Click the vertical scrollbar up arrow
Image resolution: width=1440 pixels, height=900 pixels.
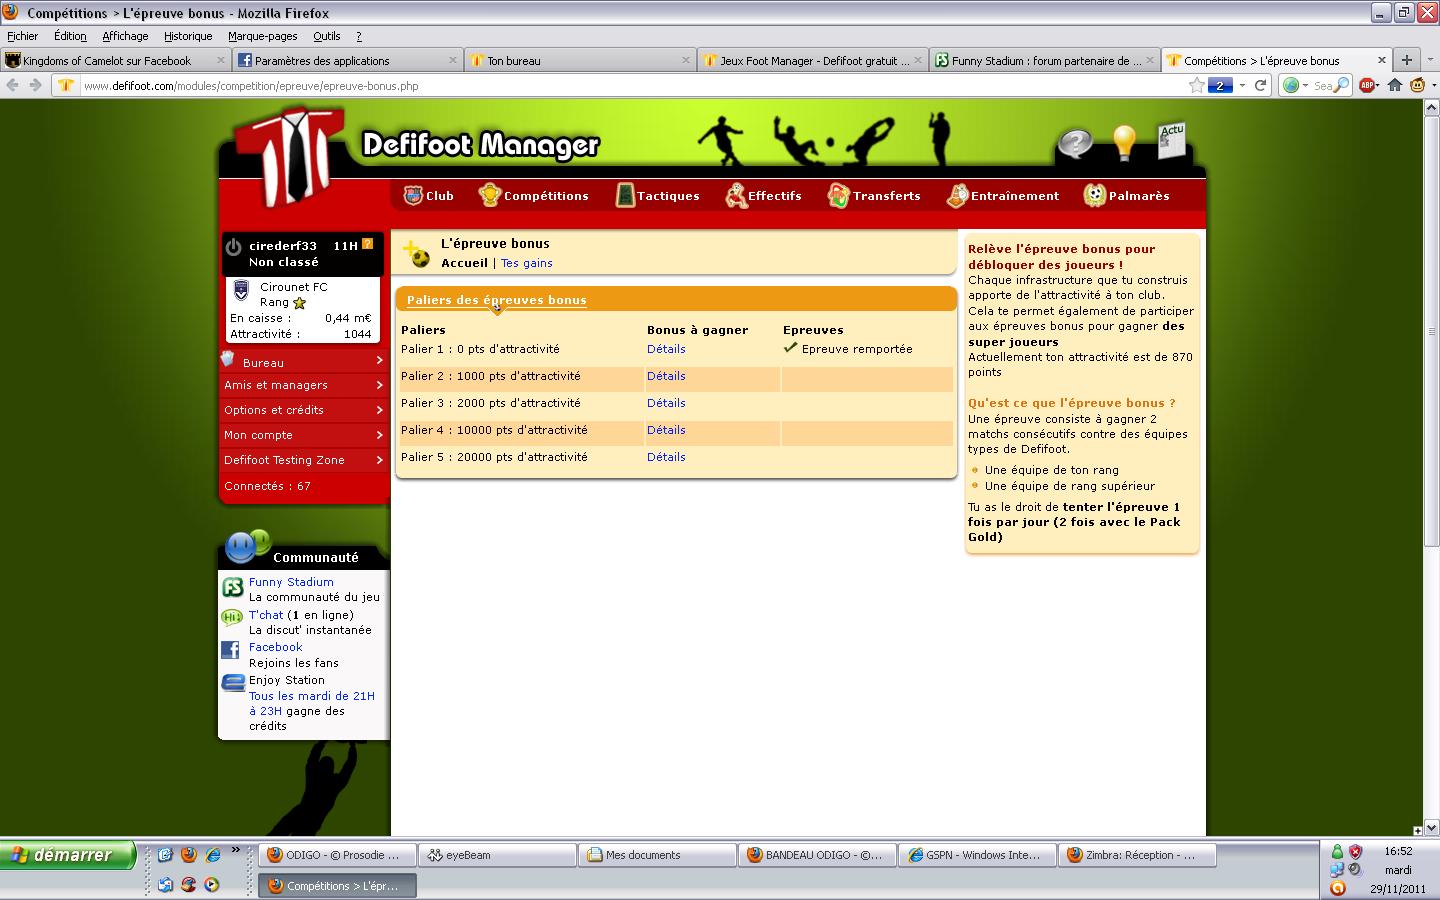click(x=1432, y=106)
